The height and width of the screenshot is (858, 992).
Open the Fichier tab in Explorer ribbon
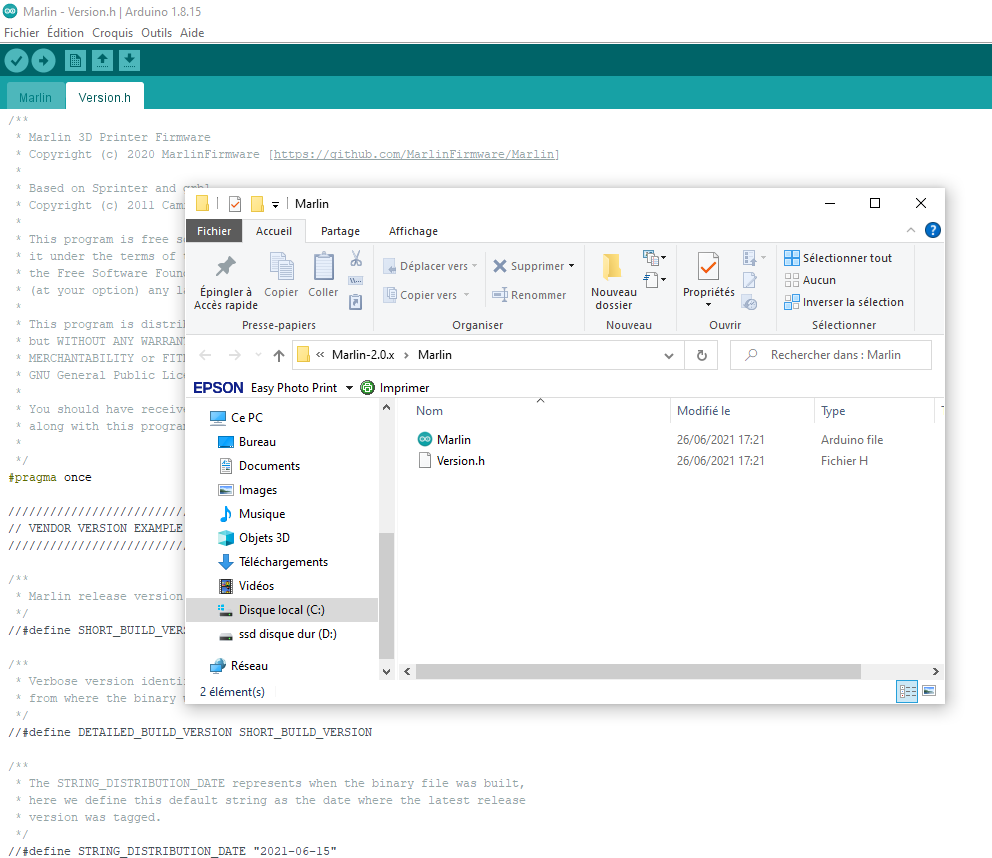(214, 231)
